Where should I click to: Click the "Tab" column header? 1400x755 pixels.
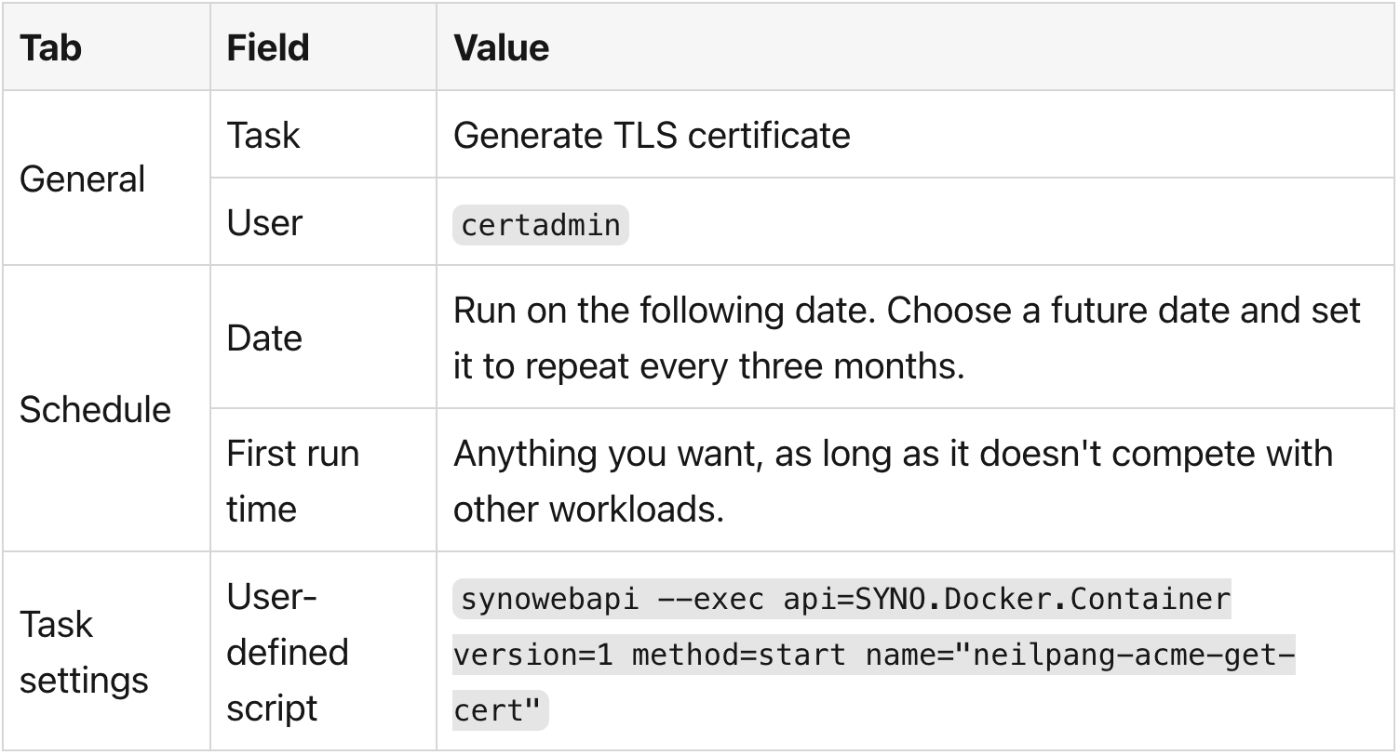[51, 48]
